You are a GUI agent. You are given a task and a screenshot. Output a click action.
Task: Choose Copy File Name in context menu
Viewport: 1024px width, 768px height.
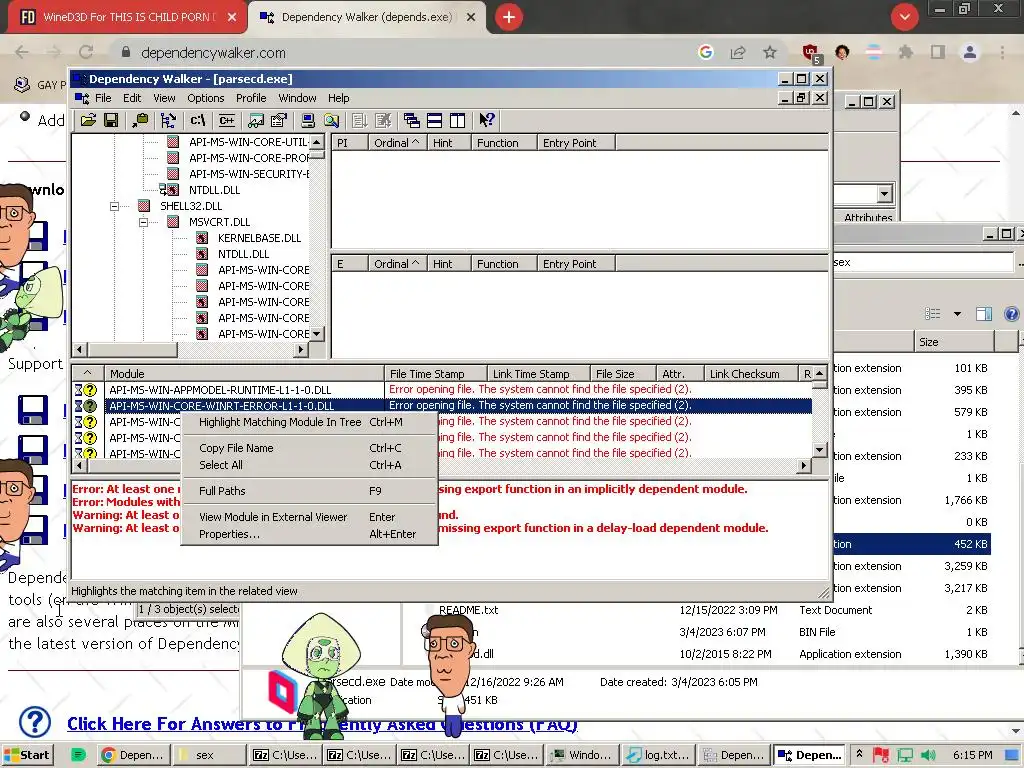coord(308,448)
